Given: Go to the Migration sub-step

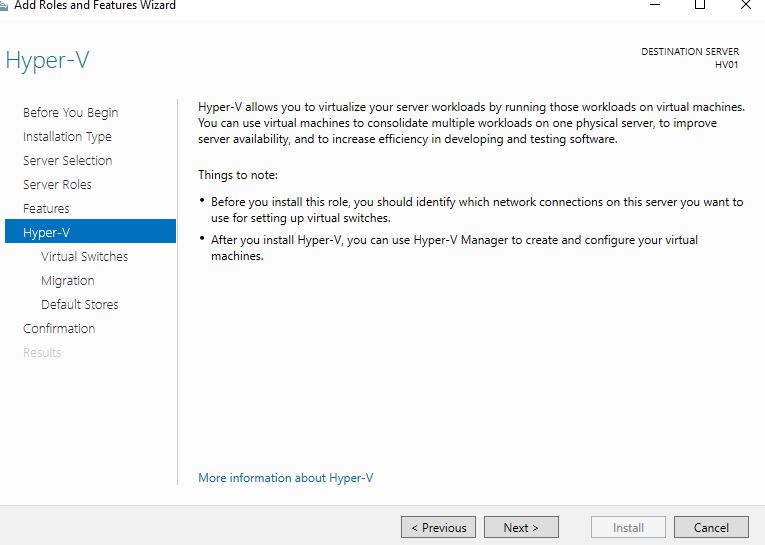Looking at the screenshot, I should click(x=67, y=281).
